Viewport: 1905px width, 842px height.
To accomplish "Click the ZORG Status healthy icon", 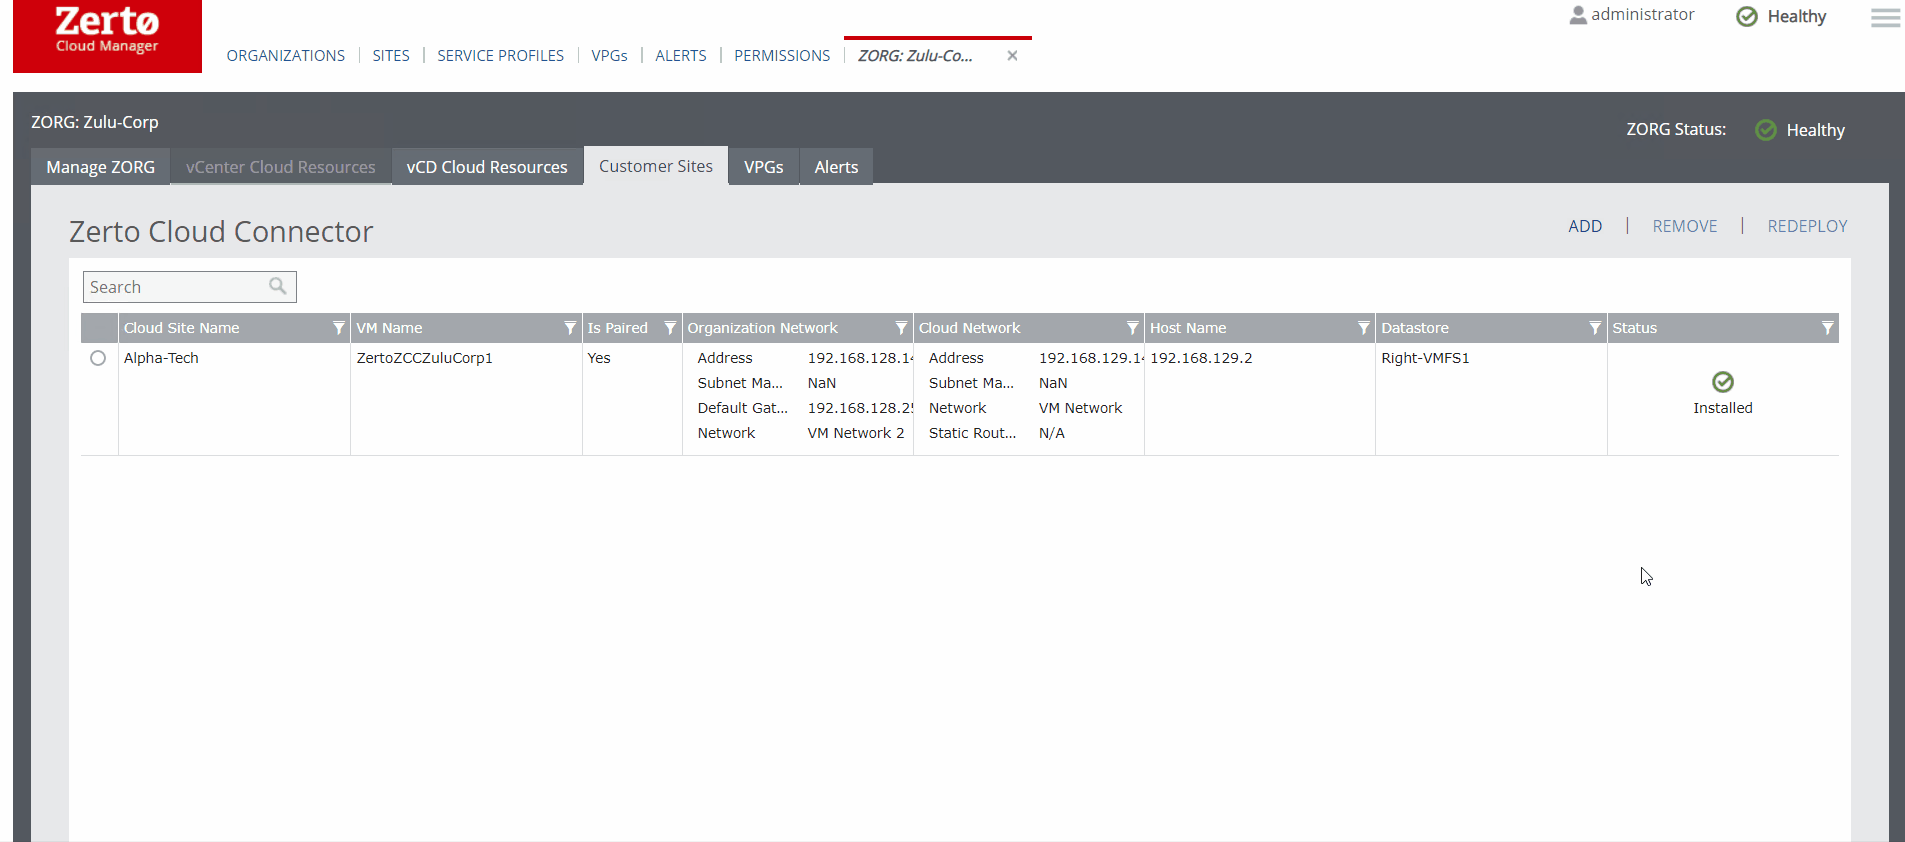I will [x=1766, y=130].
